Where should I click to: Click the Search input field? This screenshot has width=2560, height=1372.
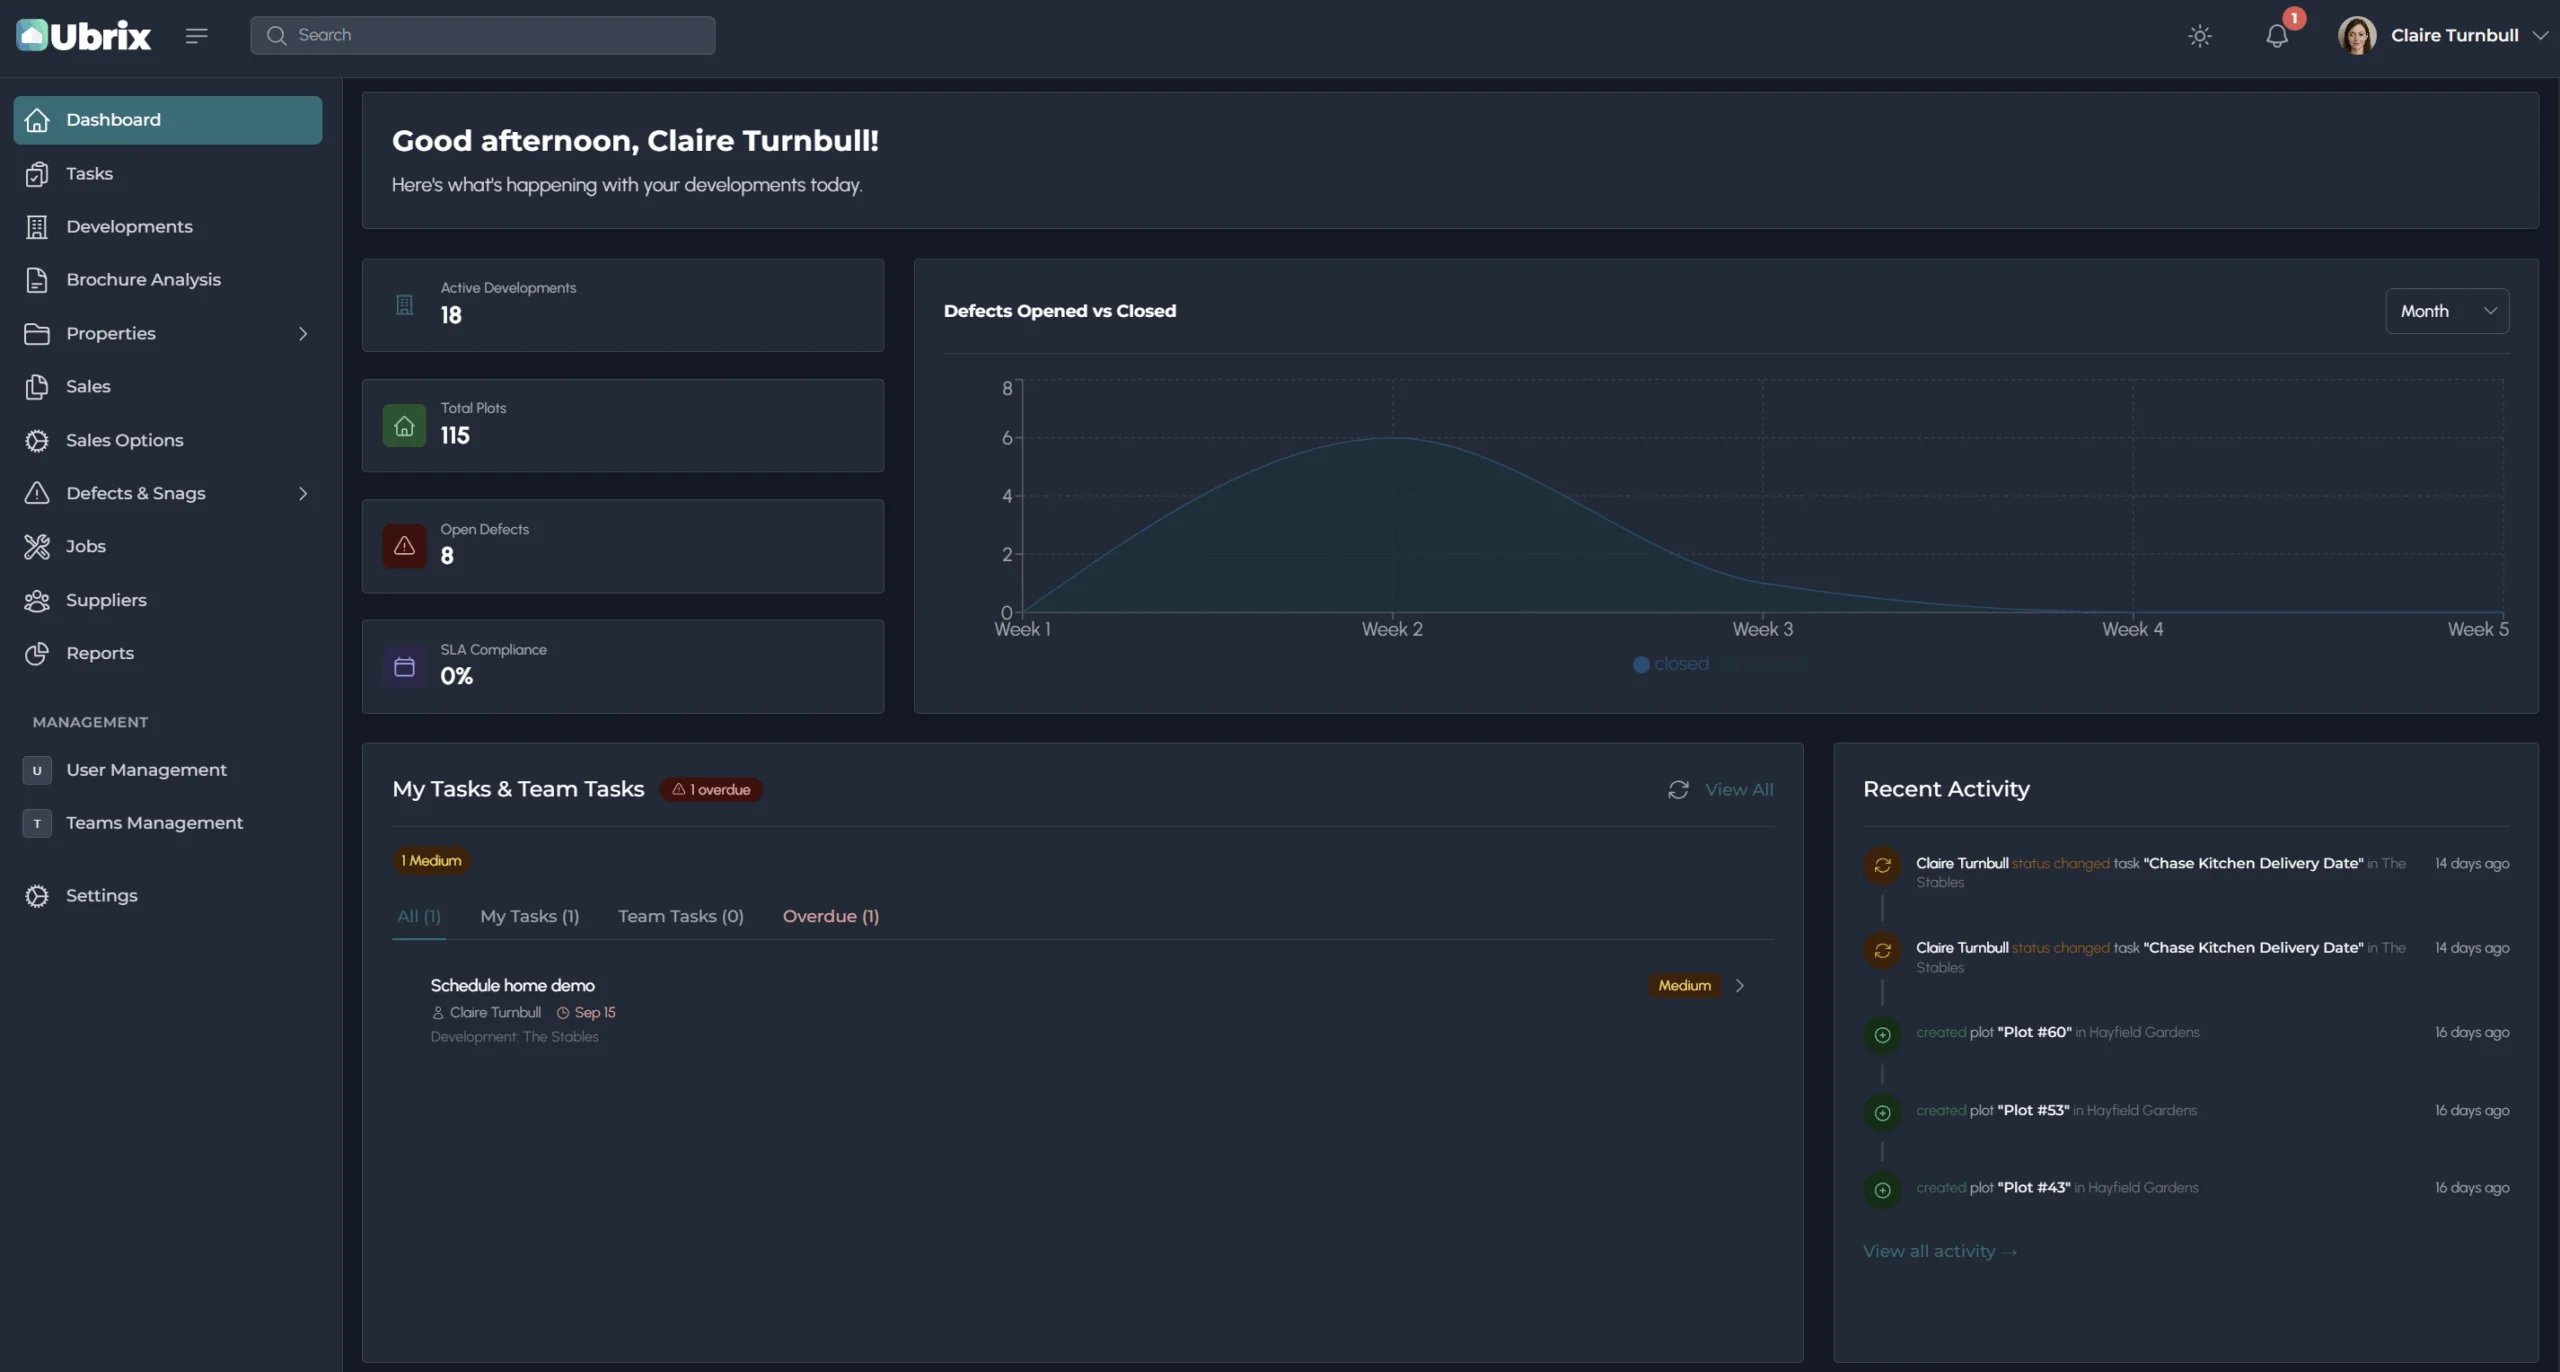(x=482, y=36)
